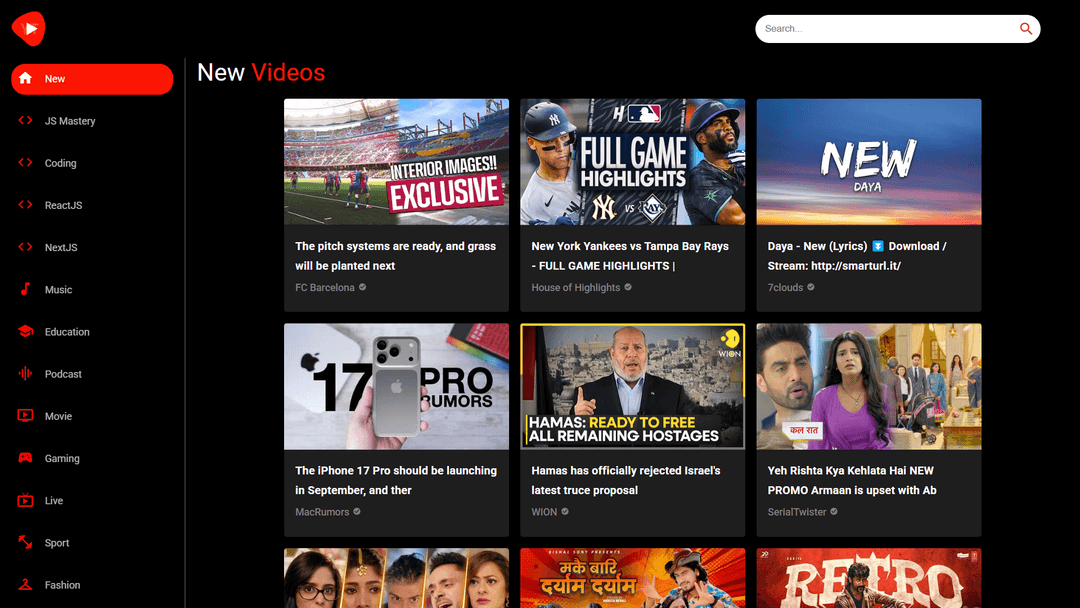Viewport: 1080px width, 608px height.
Task: Click the code icon beside JS Mastery
Action: pyautogui.click(x=25, y=120)
